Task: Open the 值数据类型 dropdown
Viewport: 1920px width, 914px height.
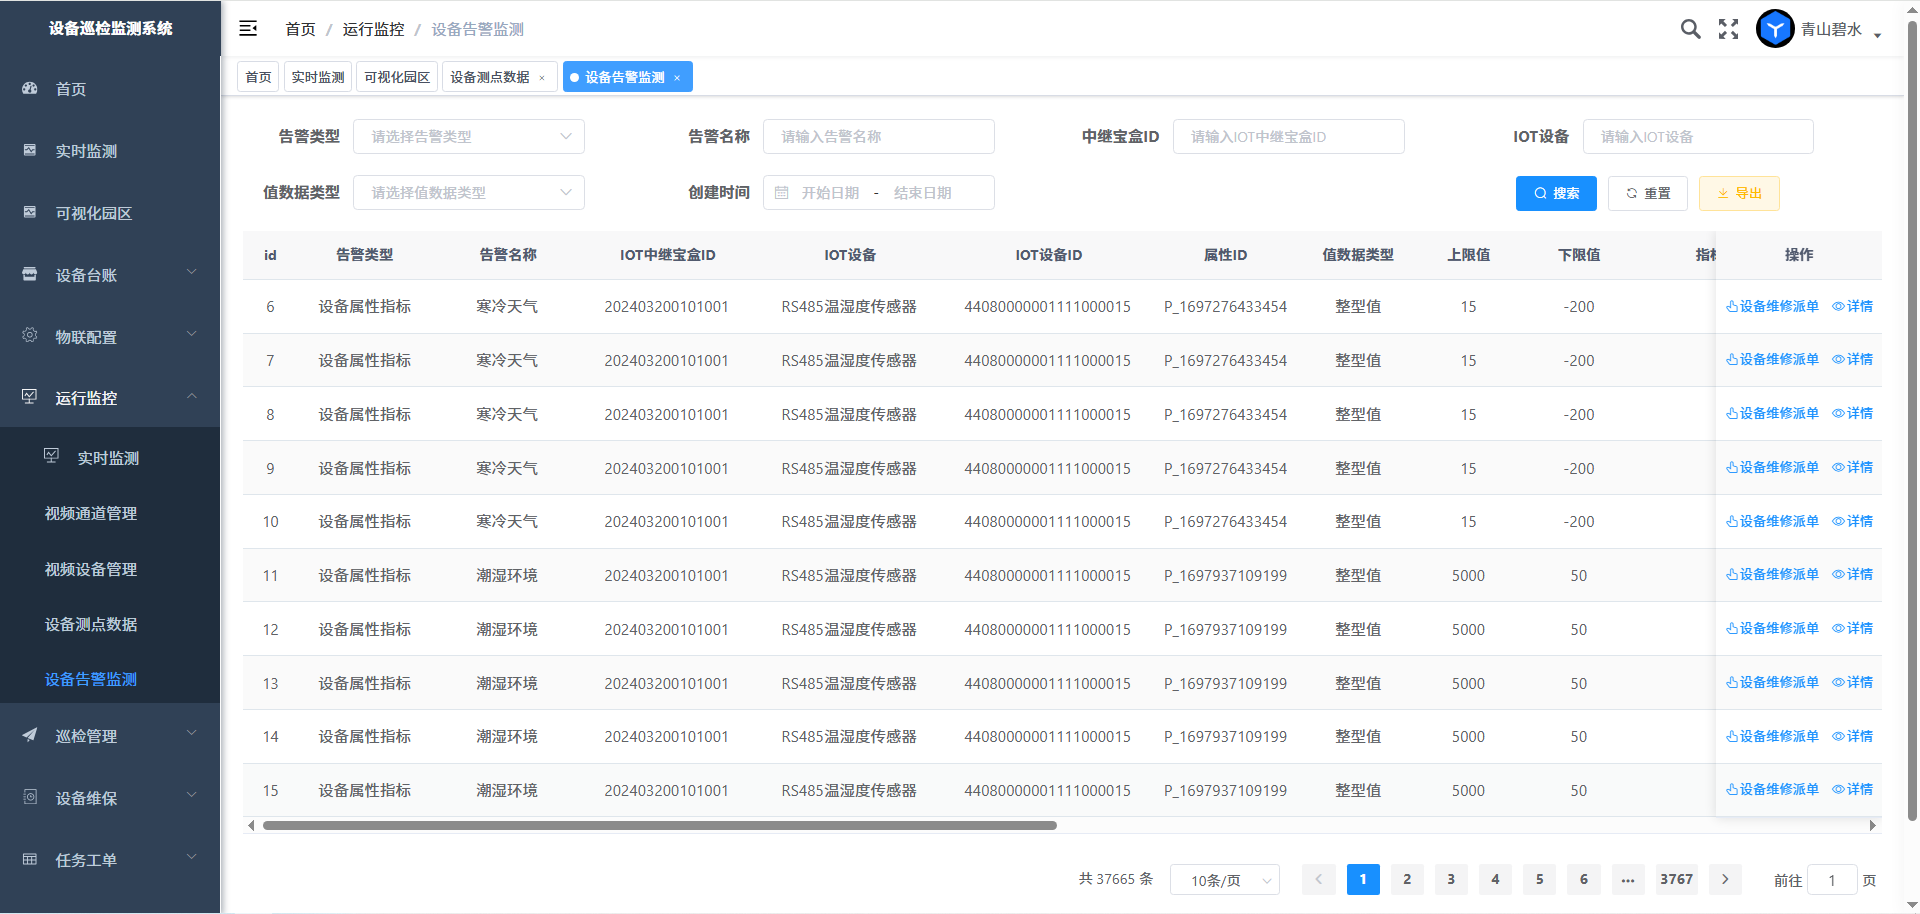Action: tap(468, 193)
